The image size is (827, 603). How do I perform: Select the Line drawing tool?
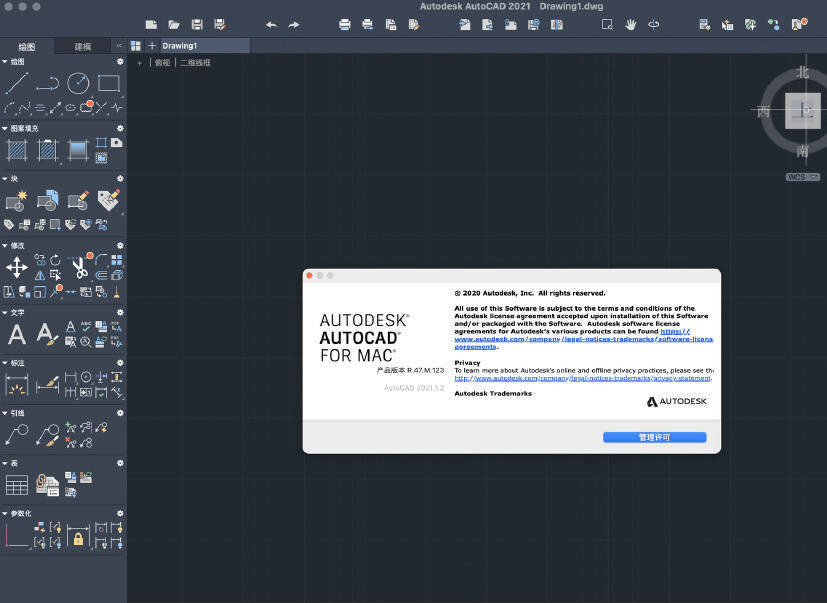[16, 83]
